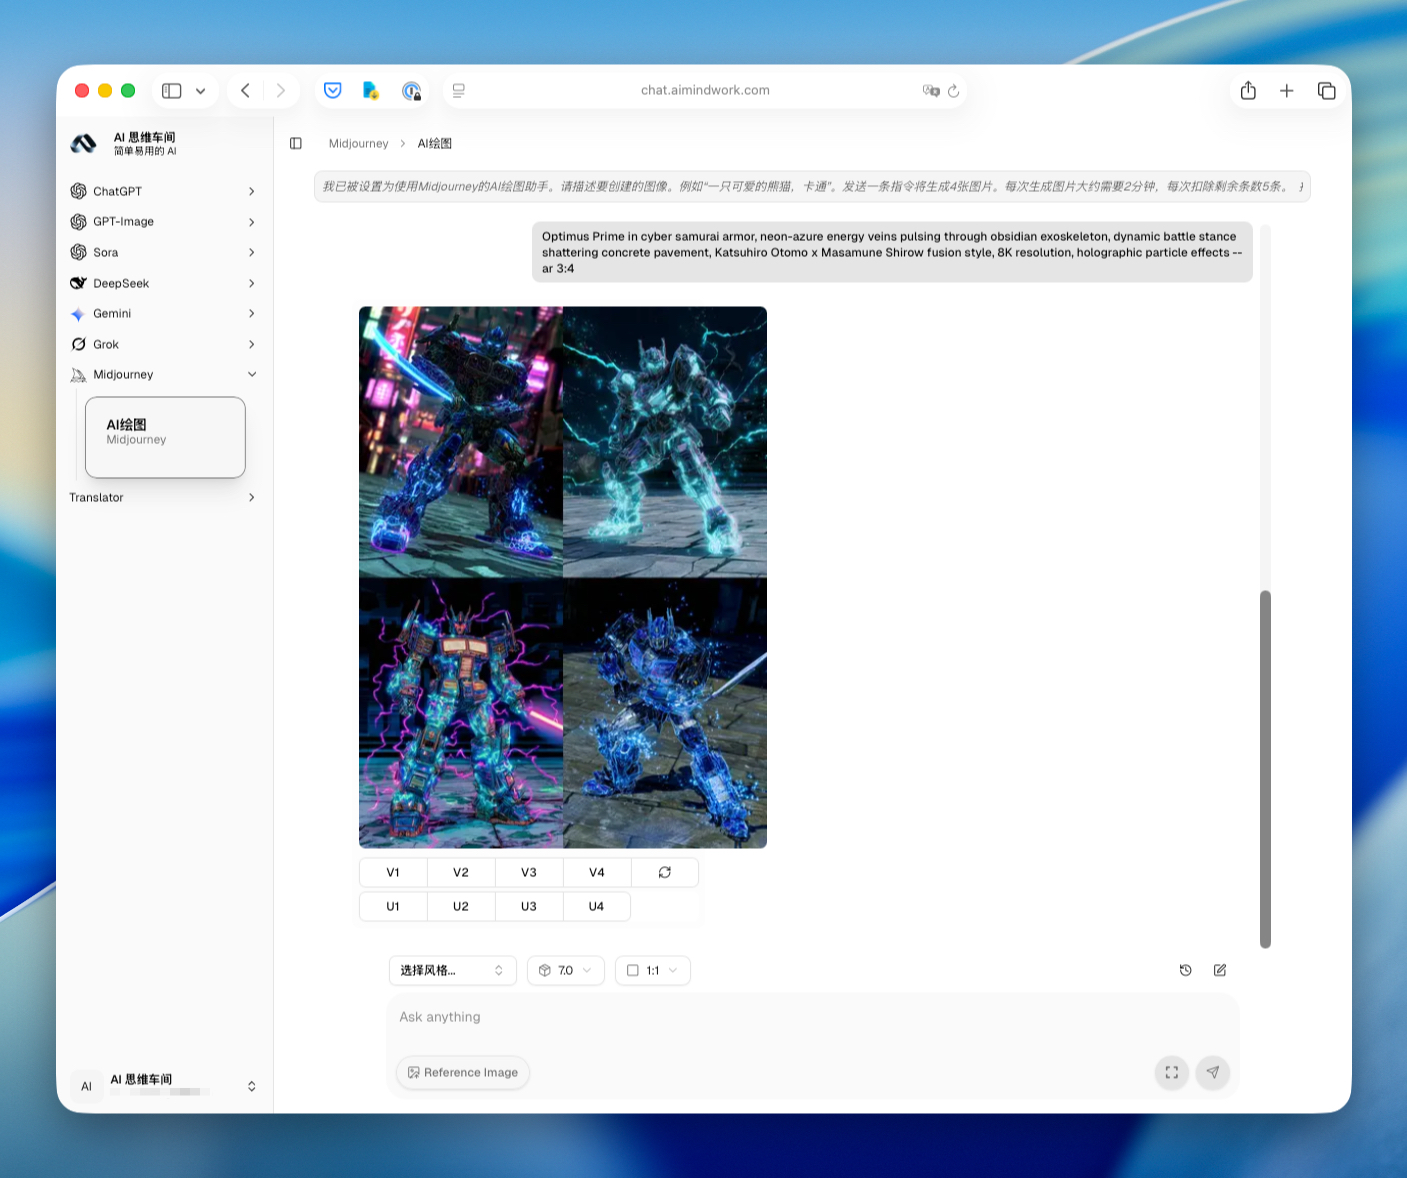This screenshot has height=1178, width=1407.
Task: Select the AI绘图 Midjourney sidebar item
Action: point(165,437)
